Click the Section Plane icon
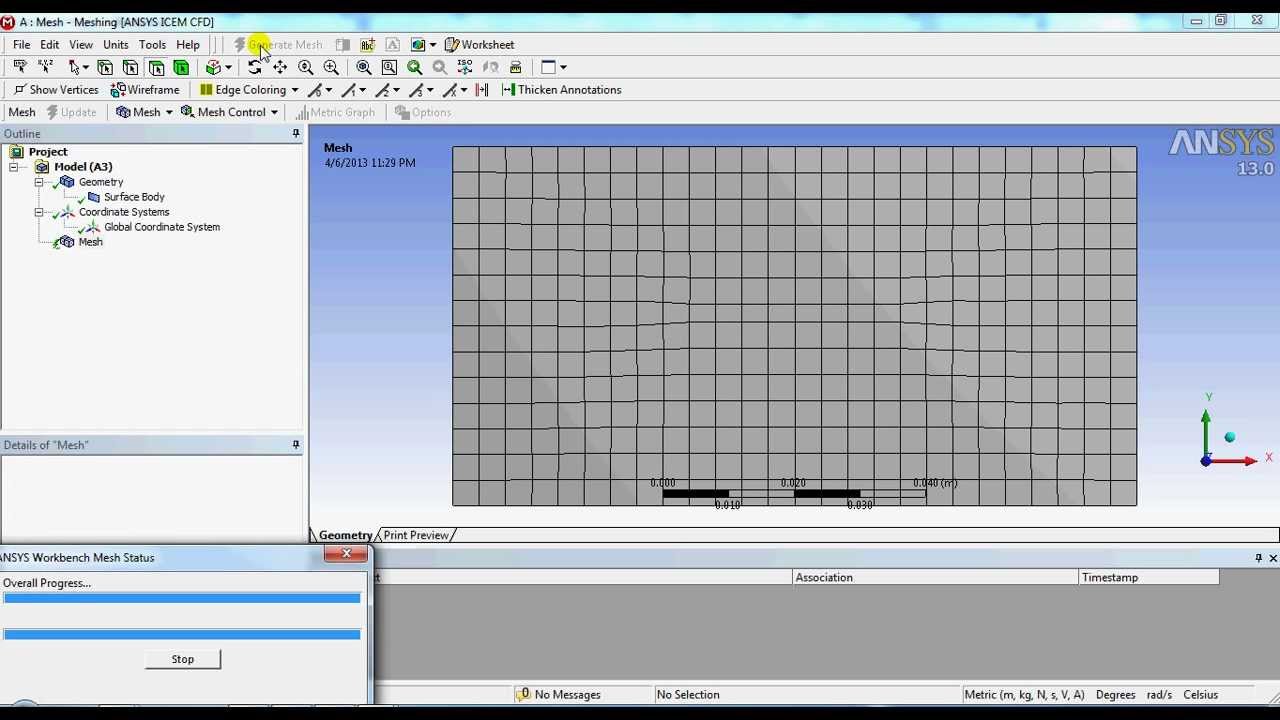This screenshot has height=720, width=1280. pyautogui.click(x=343, y=45)
